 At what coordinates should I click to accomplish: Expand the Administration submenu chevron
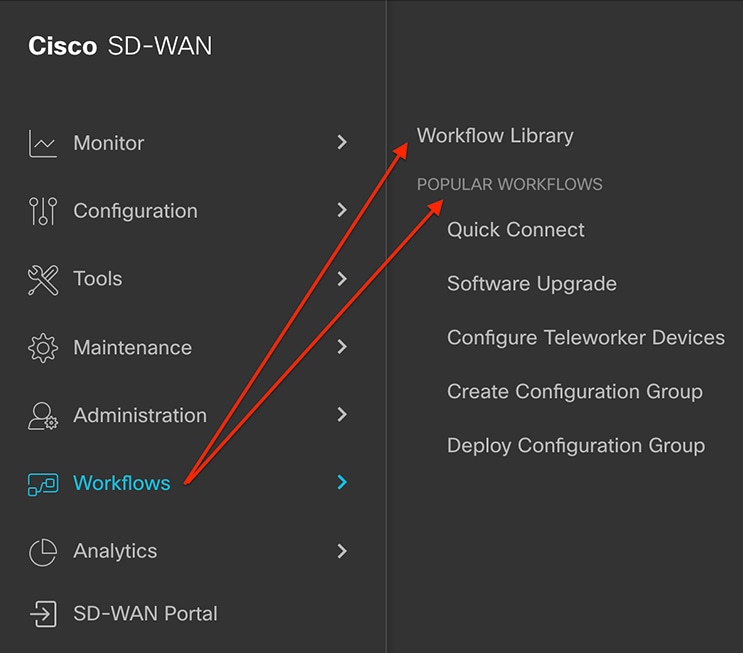[342, 415]
